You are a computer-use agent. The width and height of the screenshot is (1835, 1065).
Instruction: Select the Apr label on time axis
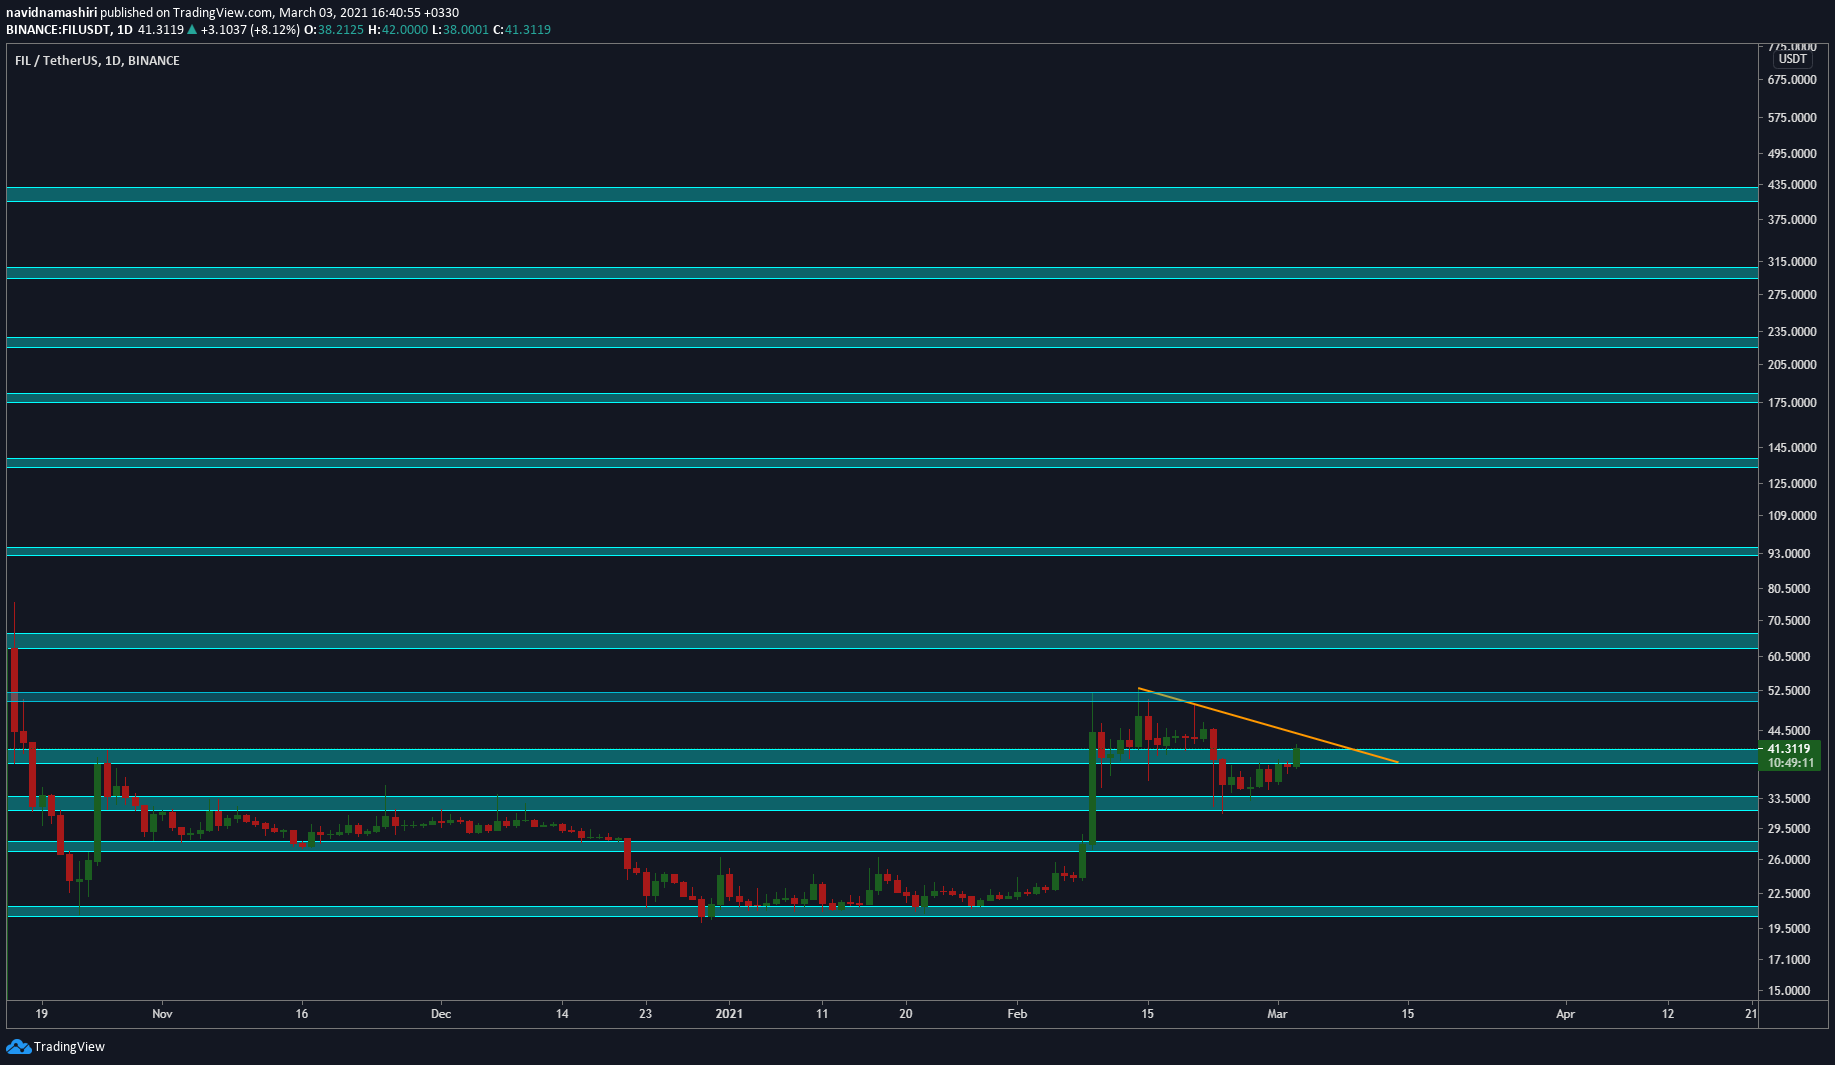[1565, 1014]
